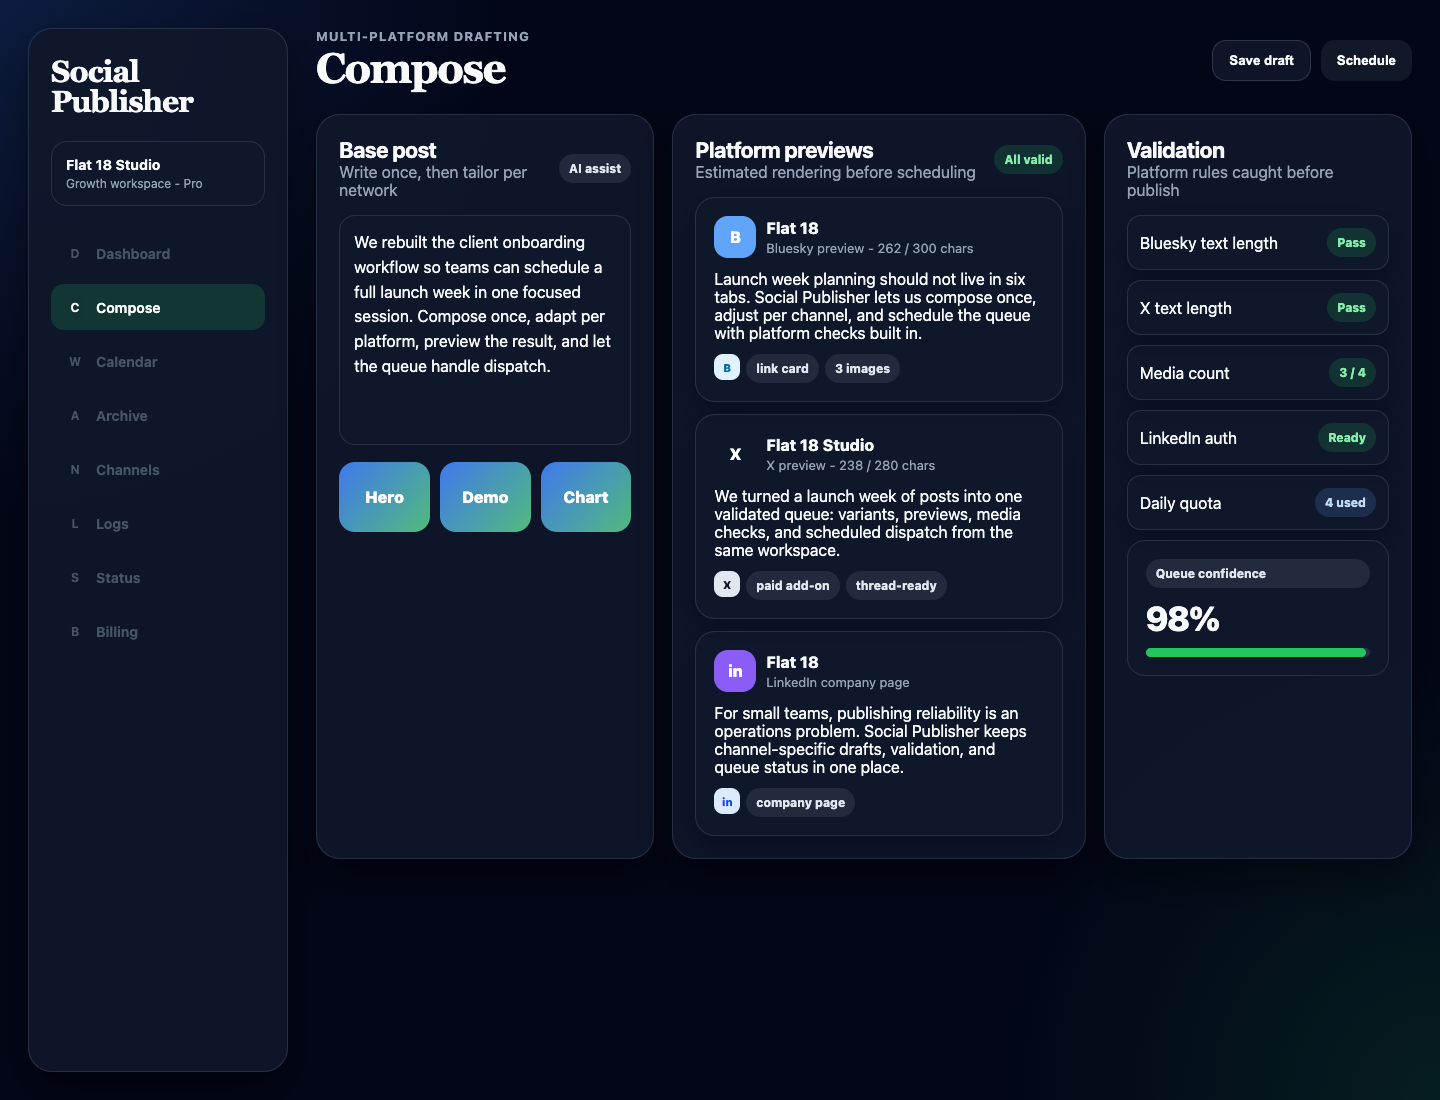The height and width of the screenshot is (1100, 1440).
Task: Click the "W" icon next to Calendar
Action: (75, 362)
